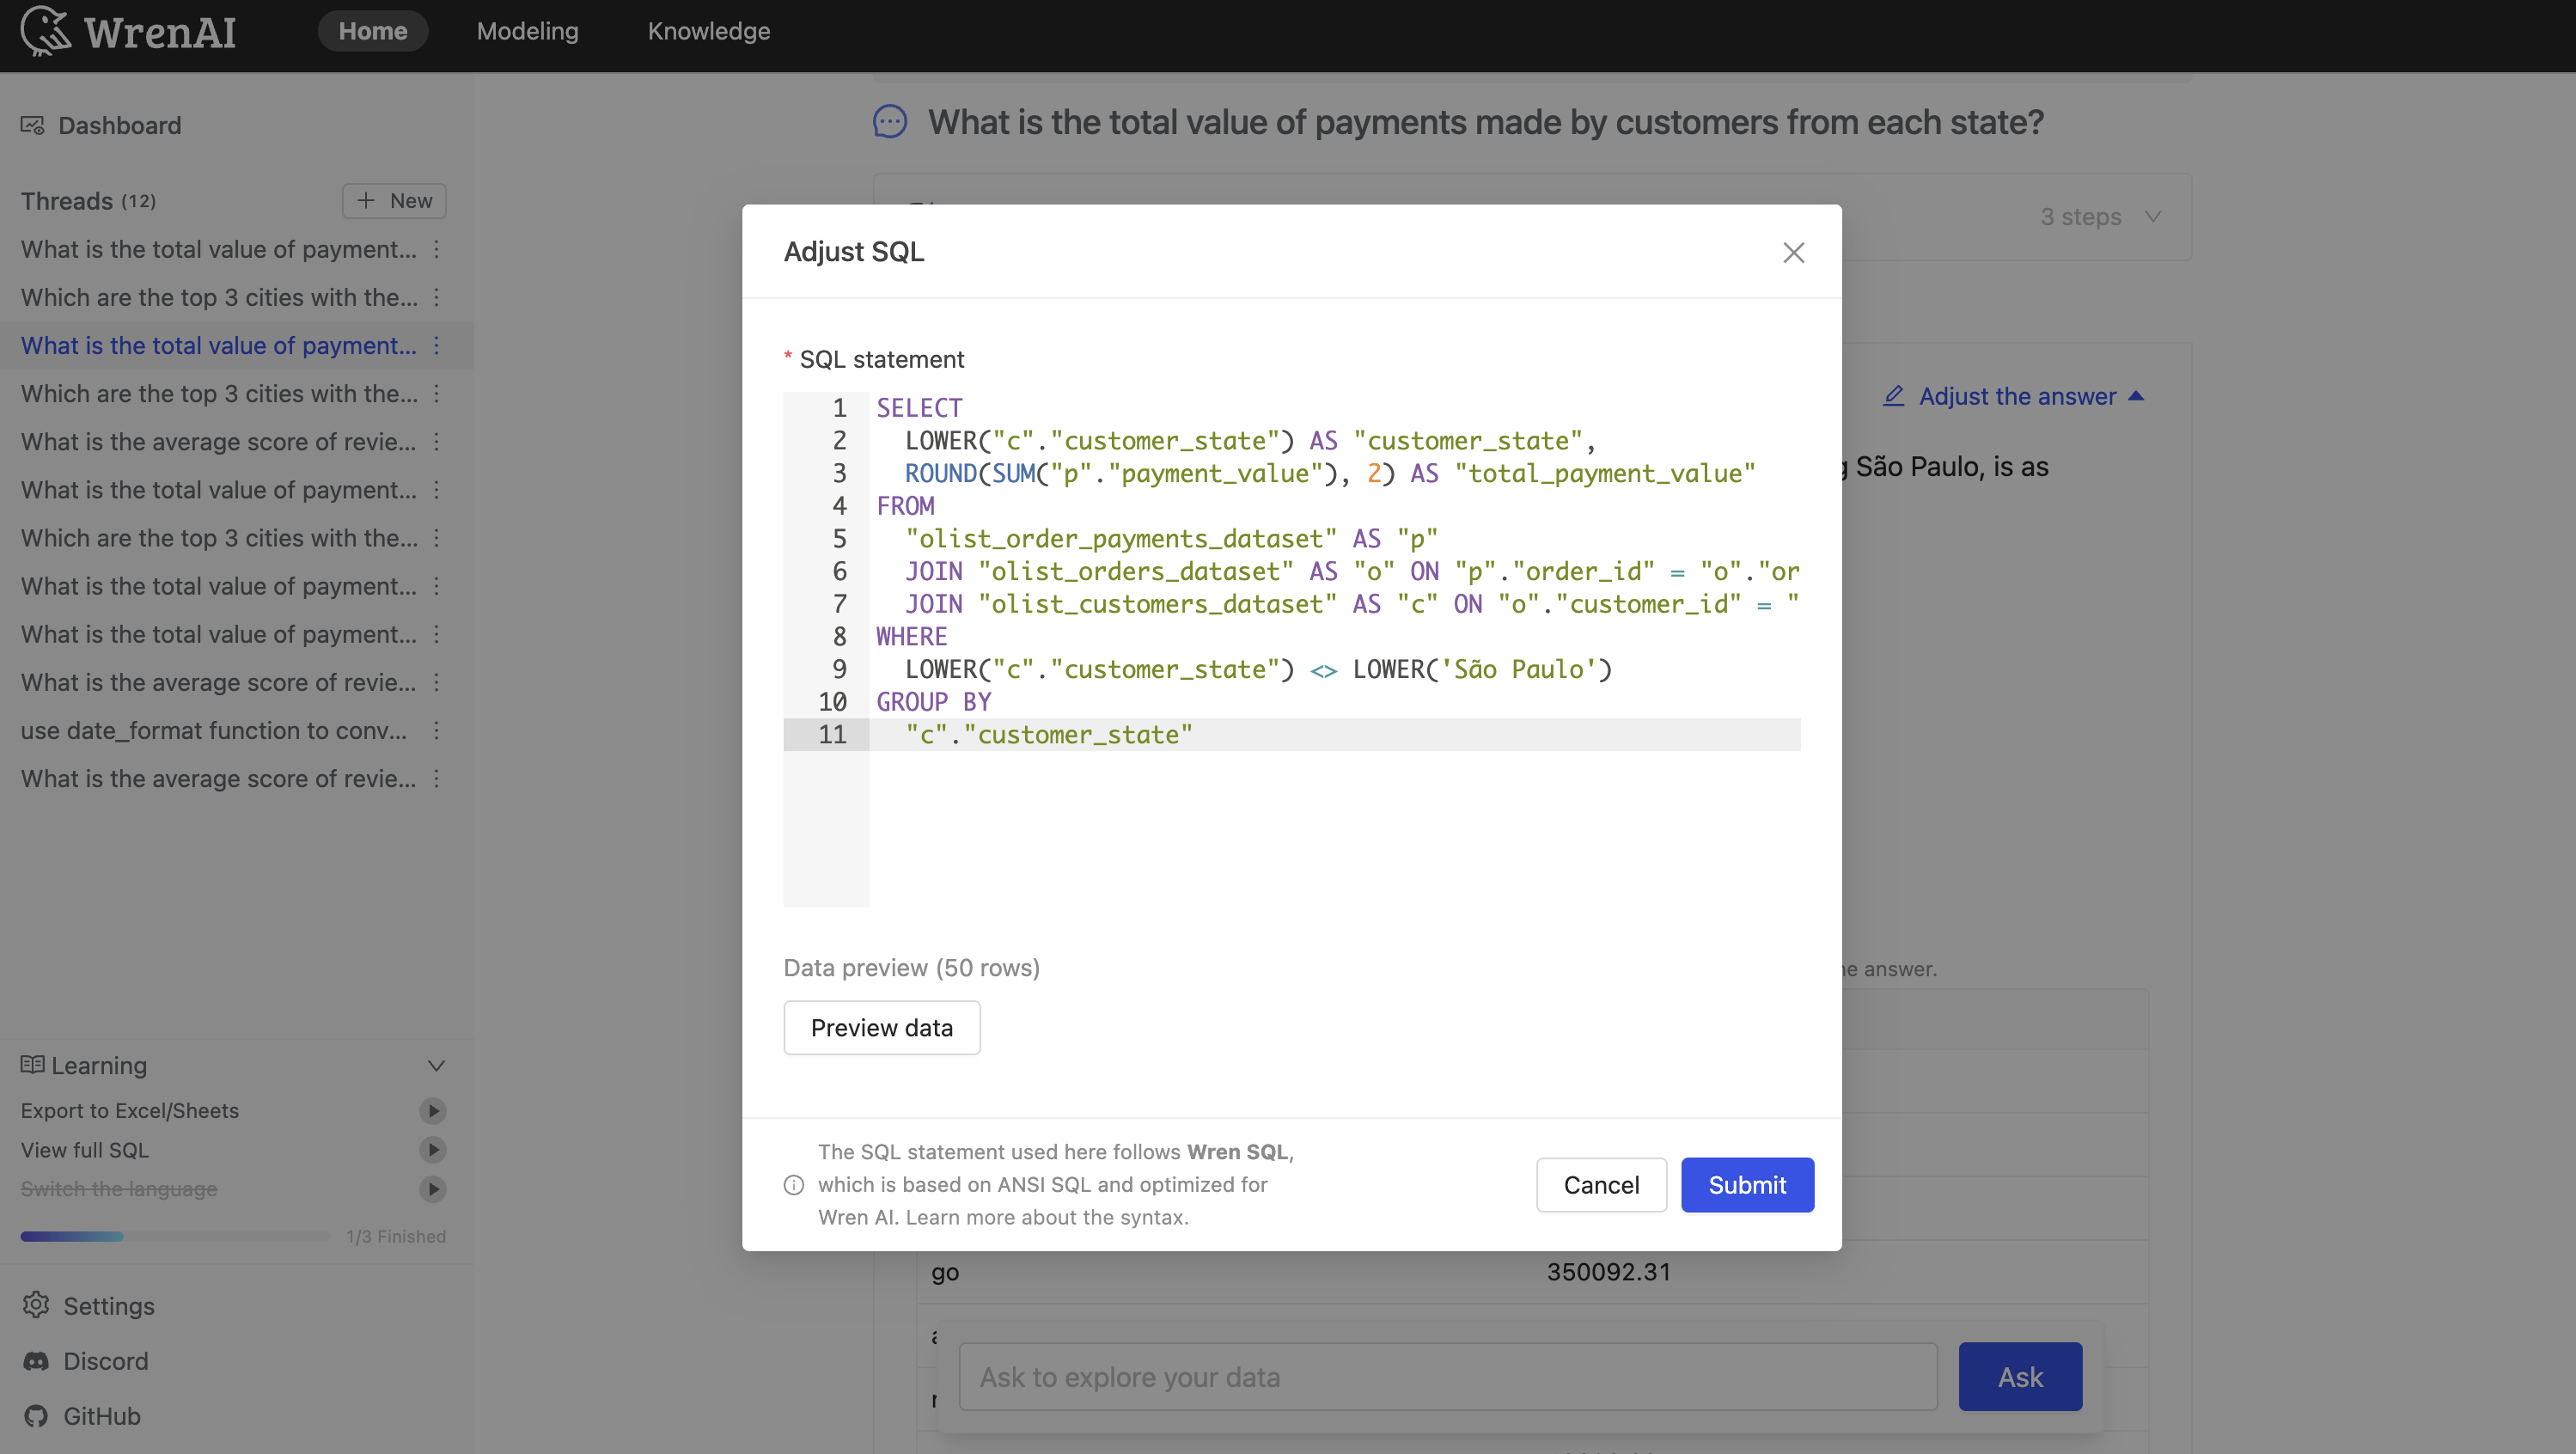Click Export to Excel/Sheets label
Viewport: 2576px width, 1454px height.
pyautogui.click(x=130, y=1111)
